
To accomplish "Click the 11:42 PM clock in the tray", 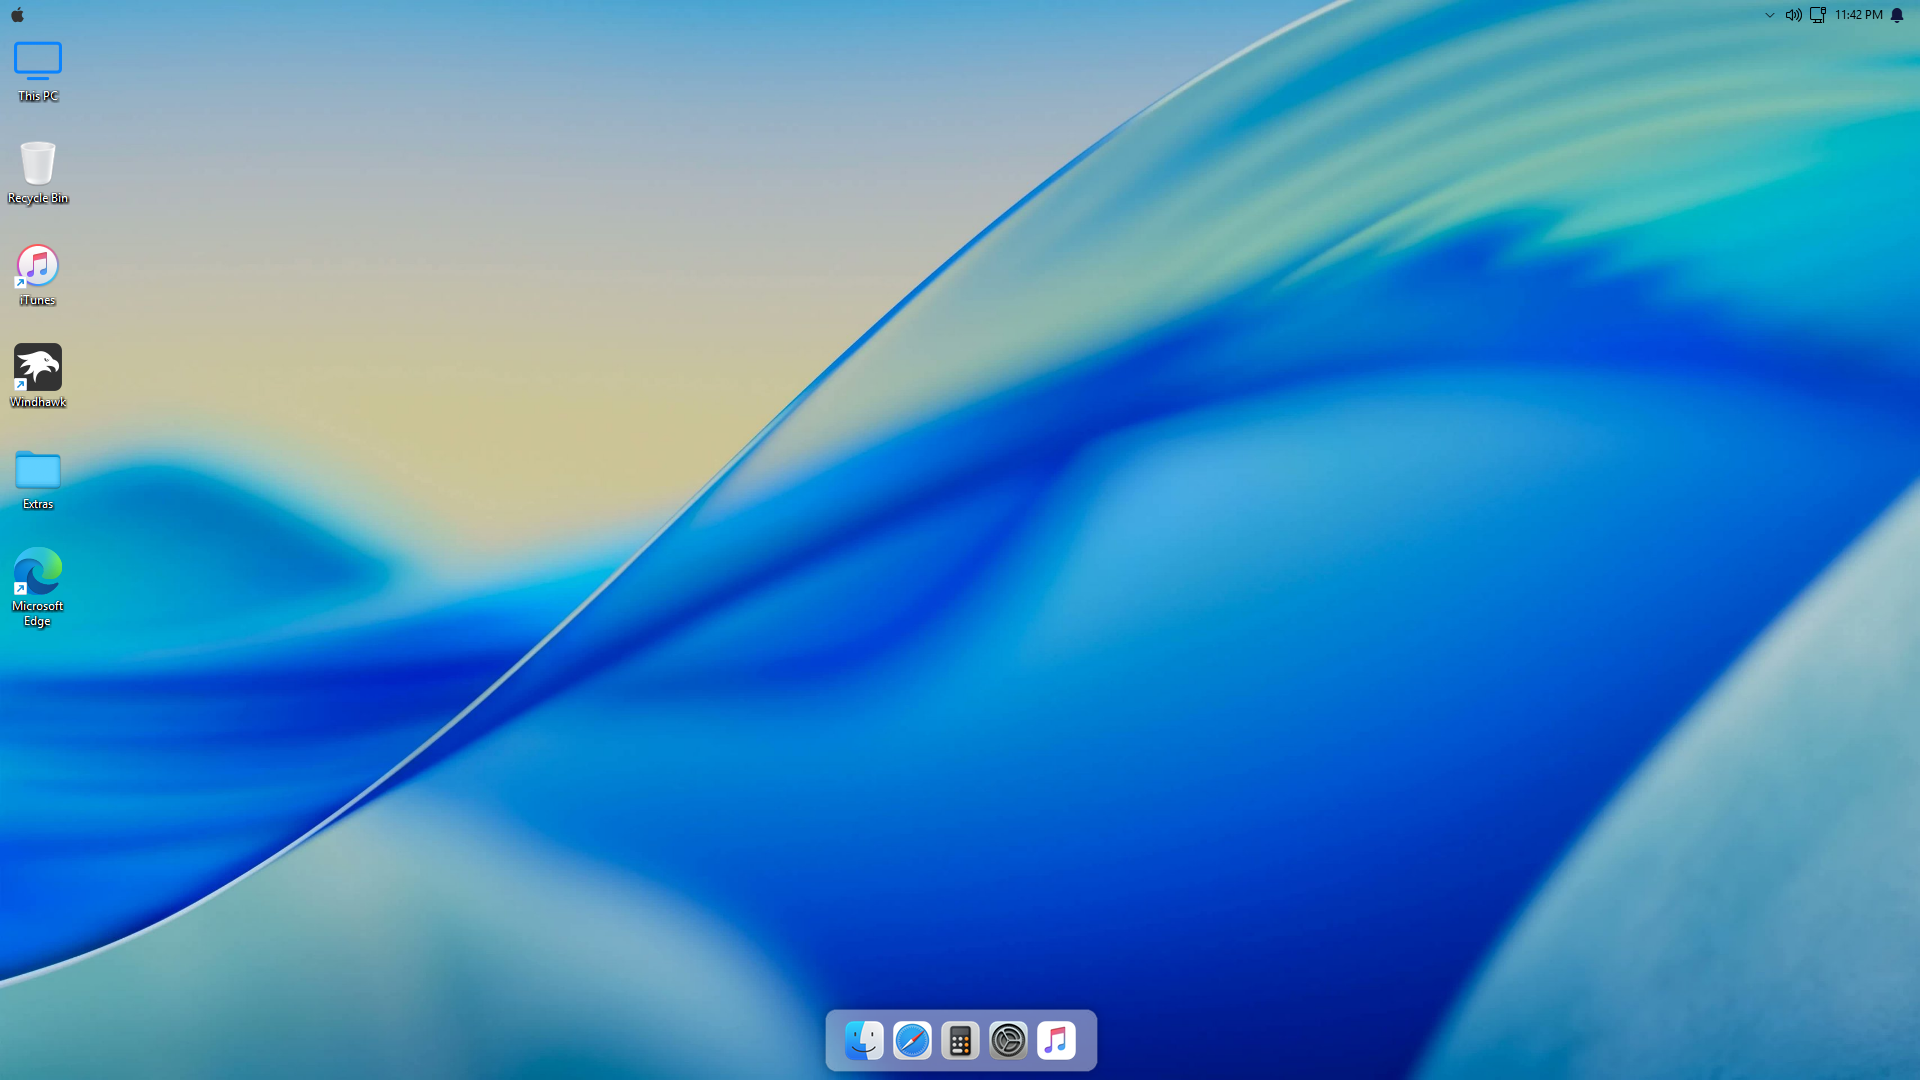I will 1858,15.
